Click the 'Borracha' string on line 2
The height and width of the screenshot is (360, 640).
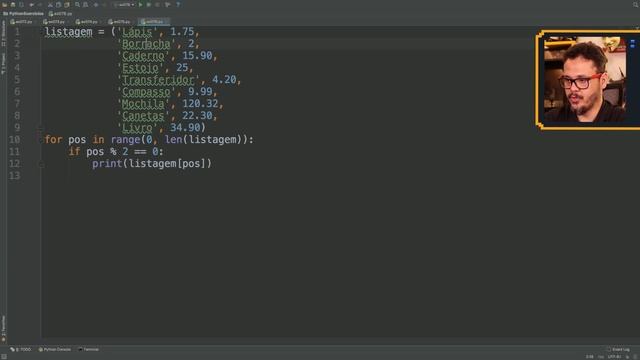click(146, 44)
